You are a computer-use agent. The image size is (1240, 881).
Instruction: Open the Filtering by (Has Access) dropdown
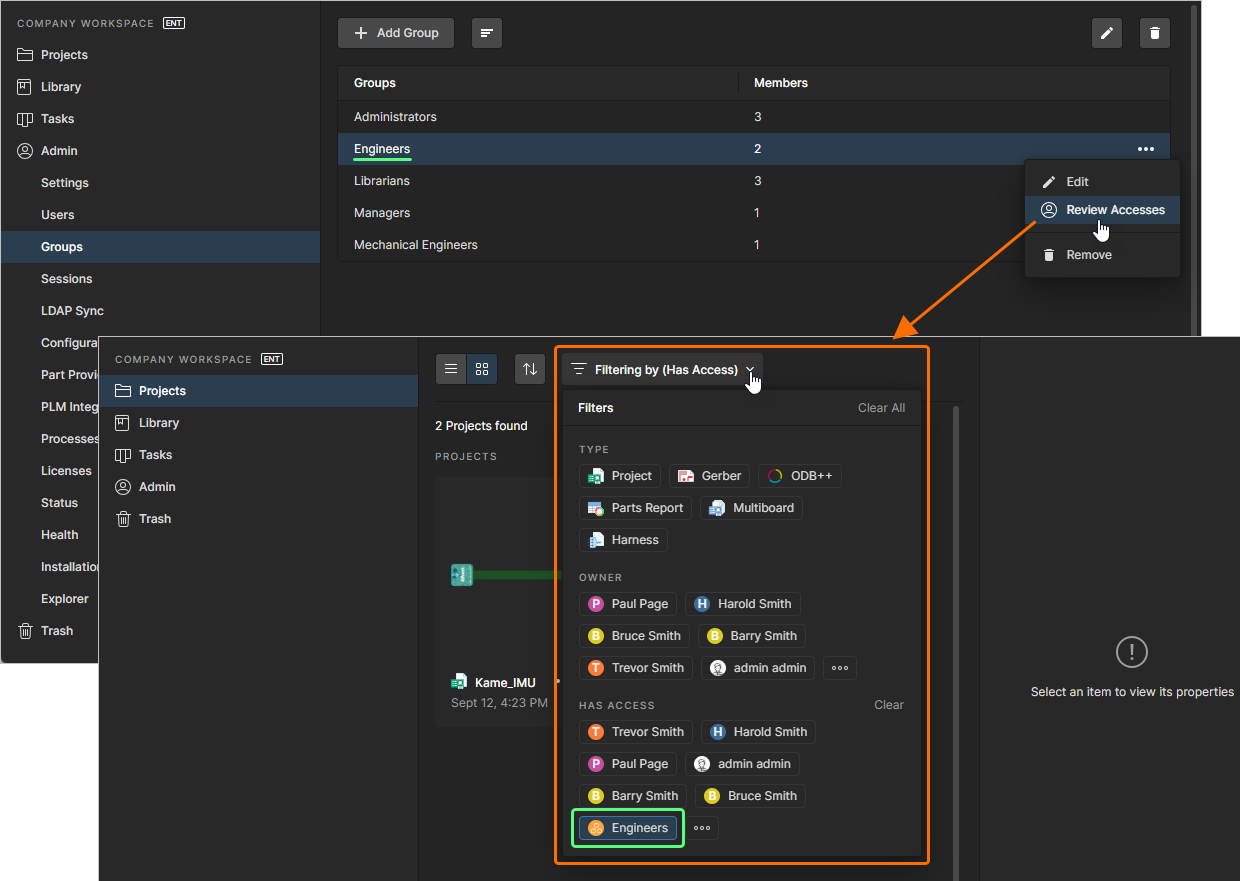pos(662,370)
